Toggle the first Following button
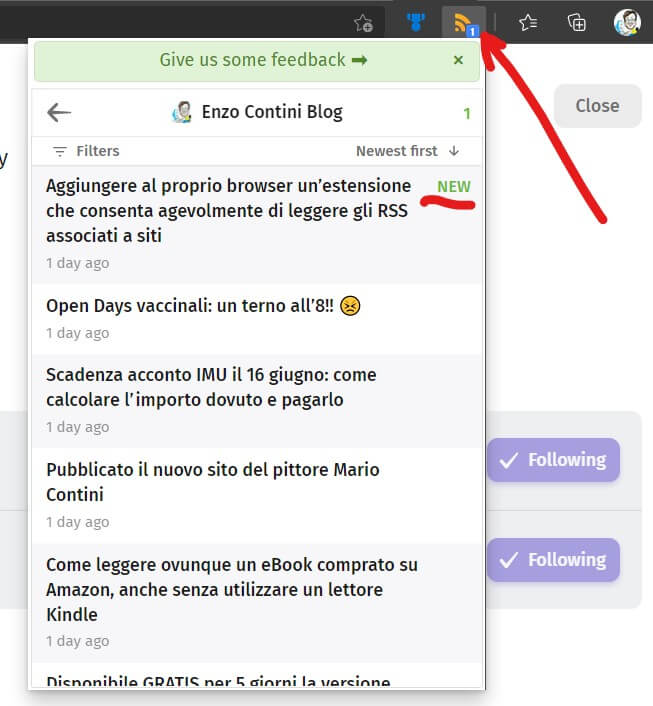This screenshot has width=653, height=706. [x=553, y=460]
